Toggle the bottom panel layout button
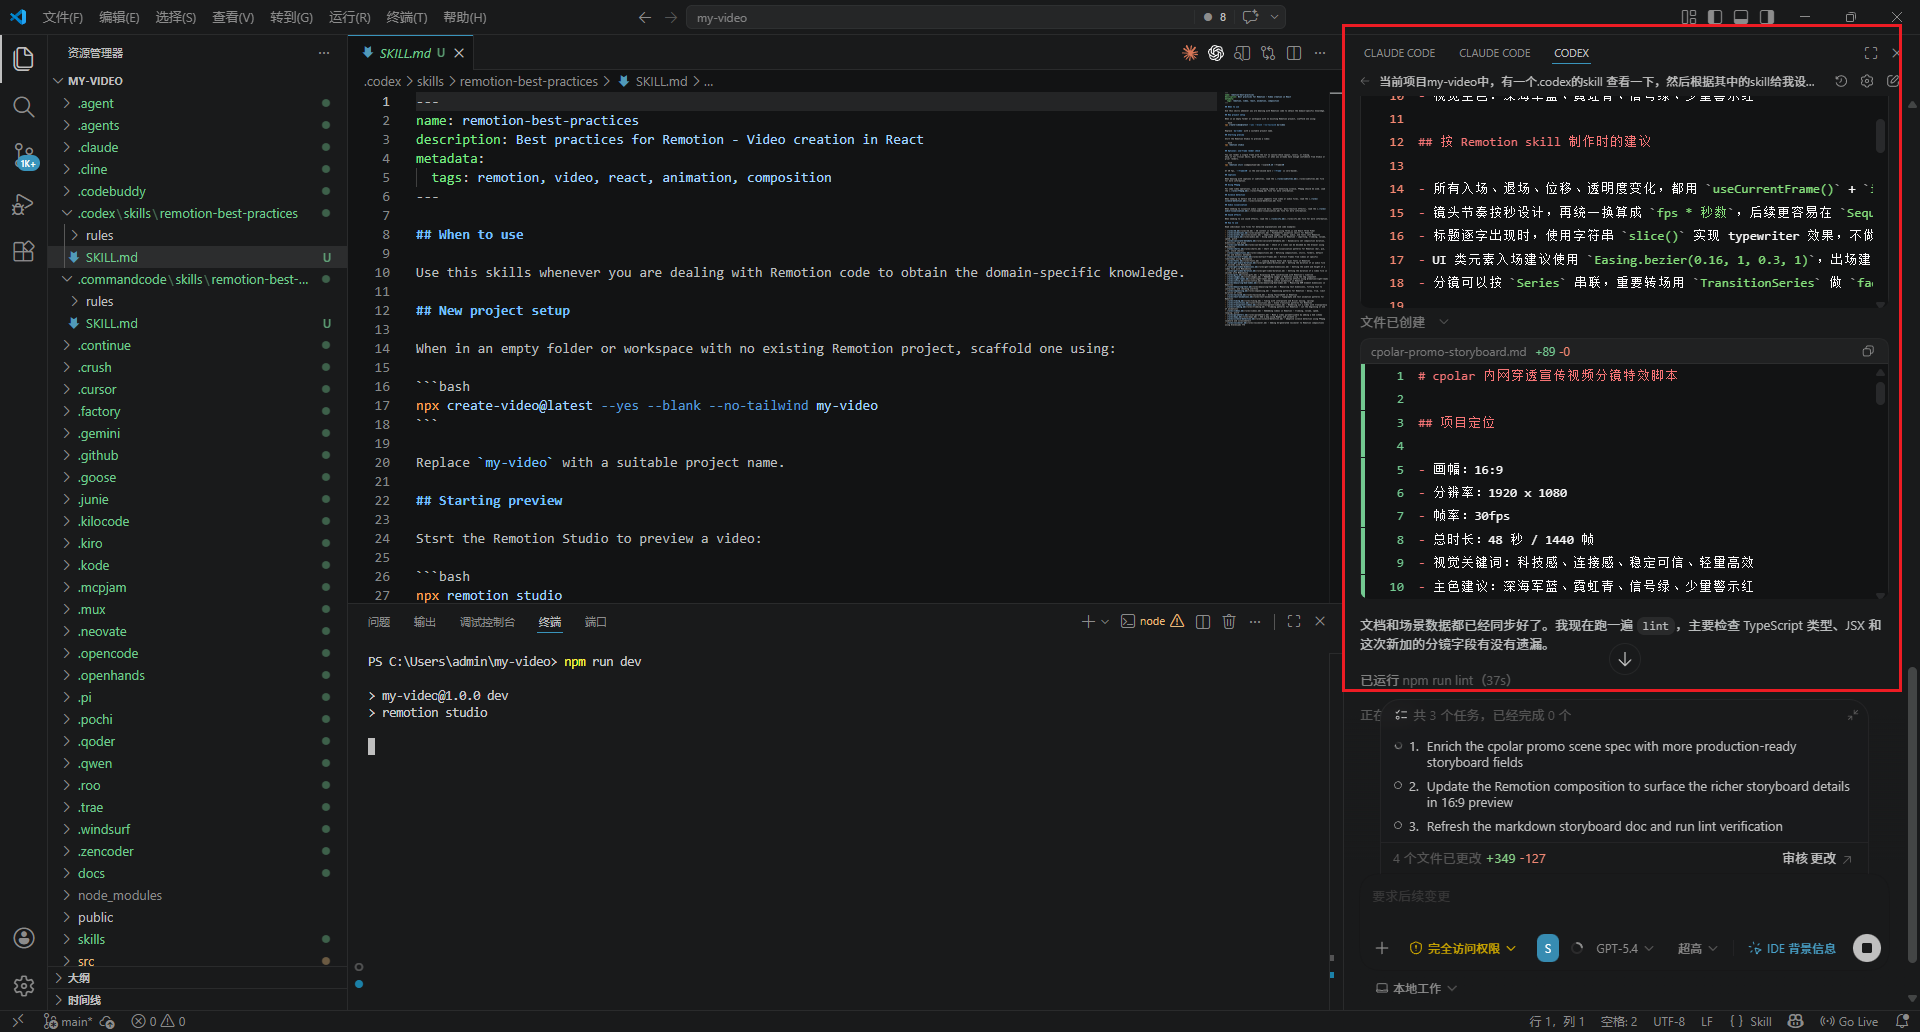Screen dimensions: 1920x1032 pos(1741,17)
